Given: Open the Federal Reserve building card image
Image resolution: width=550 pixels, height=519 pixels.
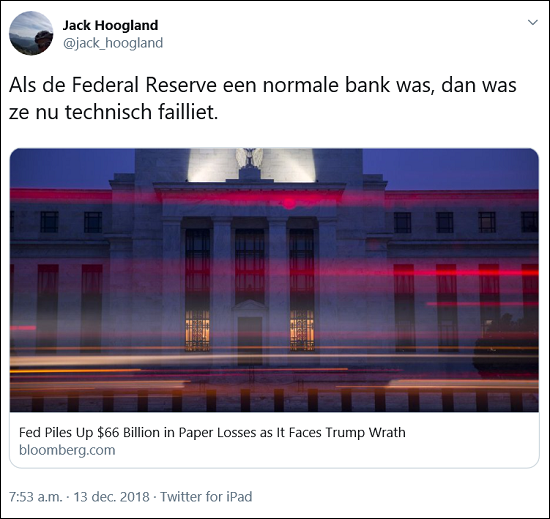Looking at the screenshot, I should [x=274, y=280].
